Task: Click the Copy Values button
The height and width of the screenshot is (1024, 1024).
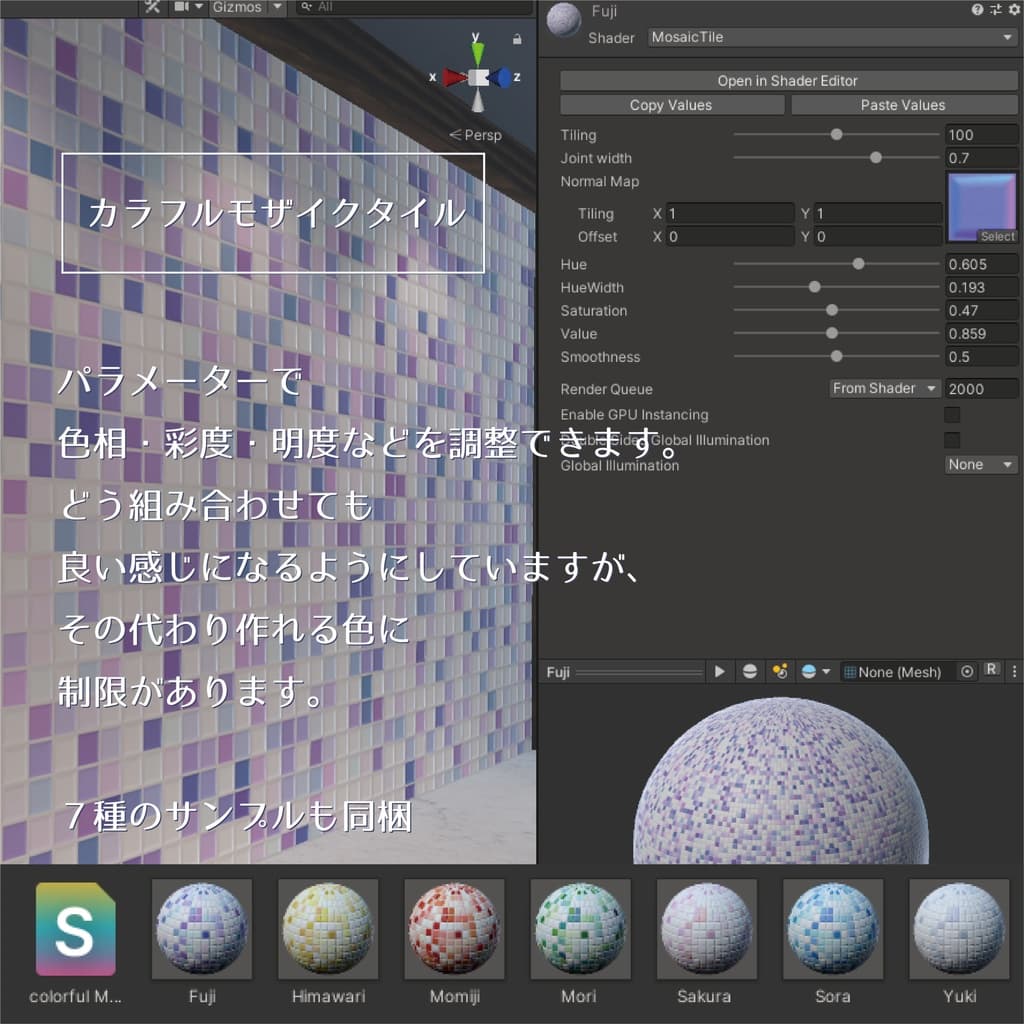Action: 672,105
